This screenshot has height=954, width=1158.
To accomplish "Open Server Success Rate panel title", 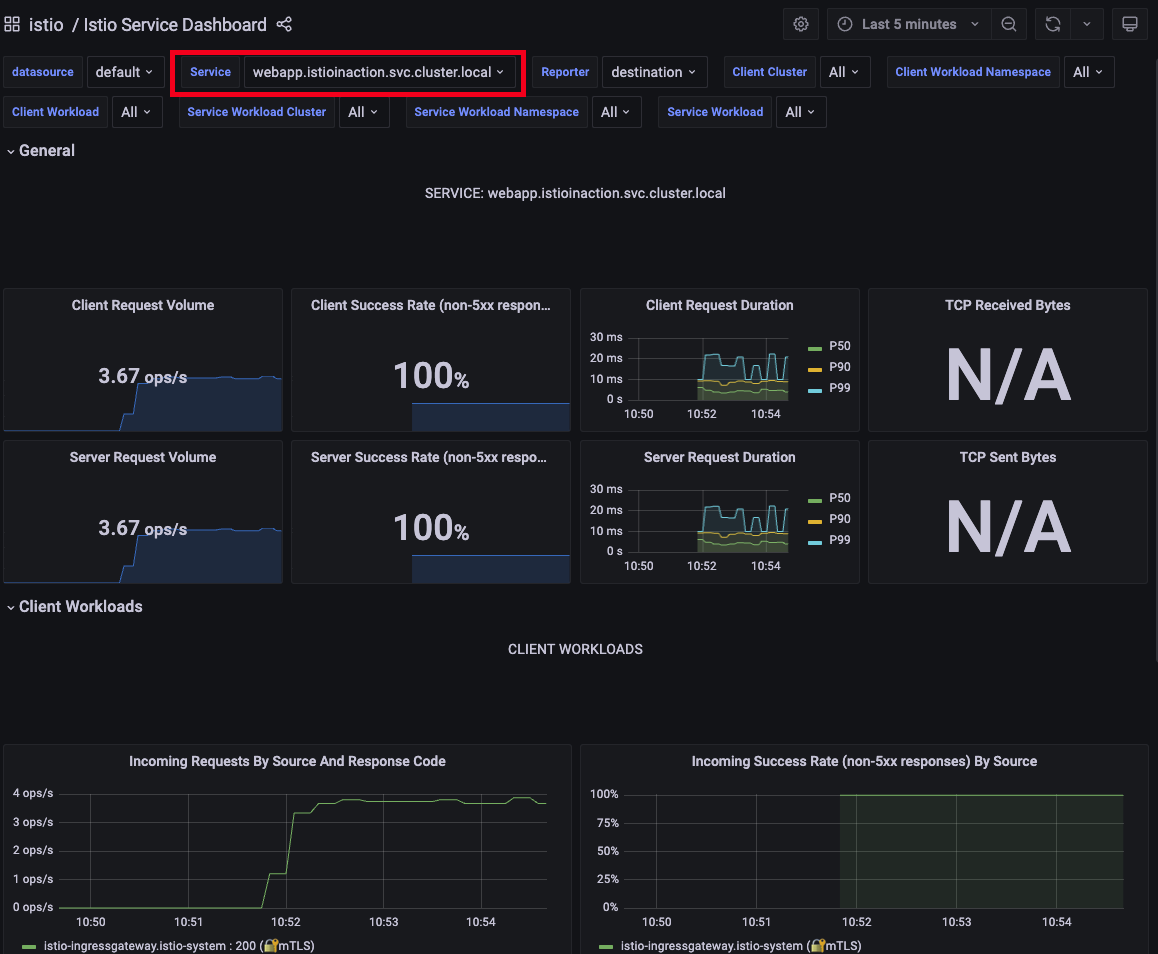I will click(x=429, y=457).
